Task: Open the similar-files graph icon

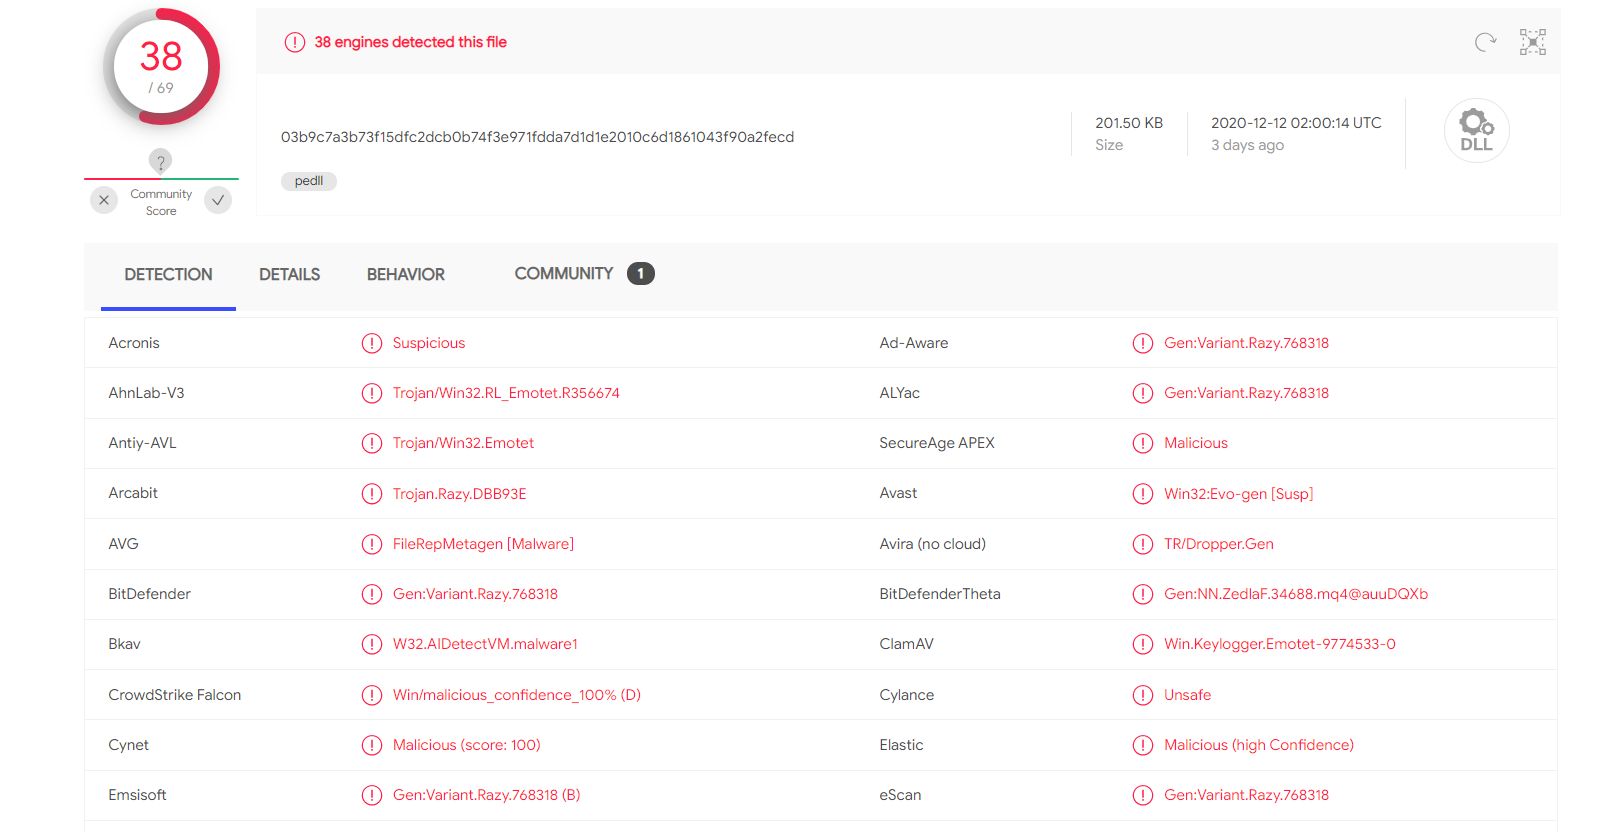Action: pos(1532,42)
